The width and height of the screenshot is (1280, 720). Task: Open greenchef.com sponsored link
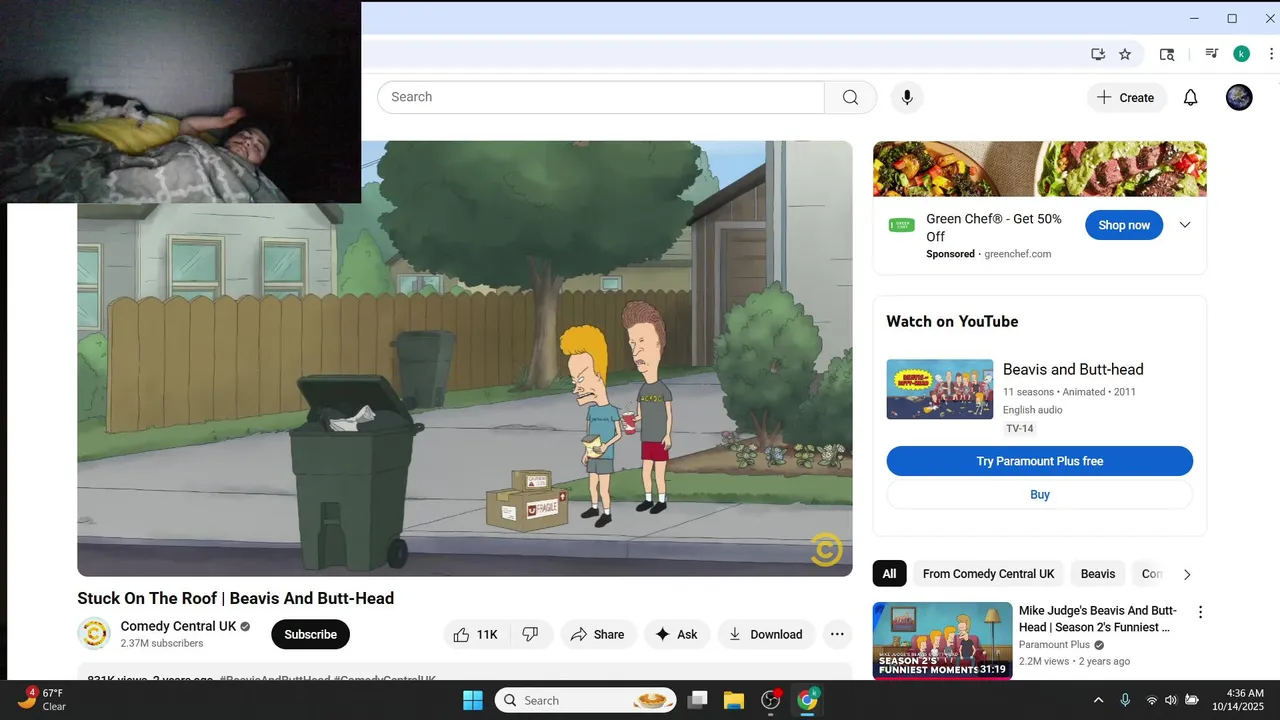click(1018, 254)
